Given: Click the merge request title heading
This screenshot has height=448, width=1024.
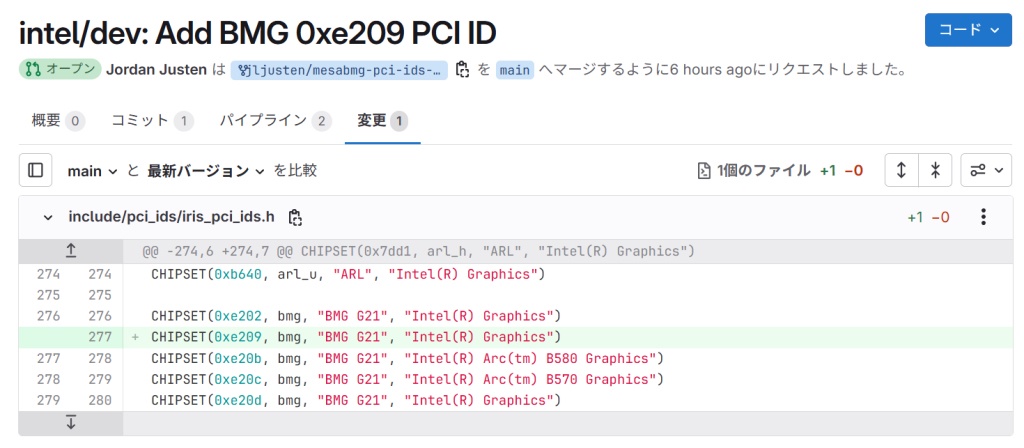Looking at the screenshot, I should (259, 33).
